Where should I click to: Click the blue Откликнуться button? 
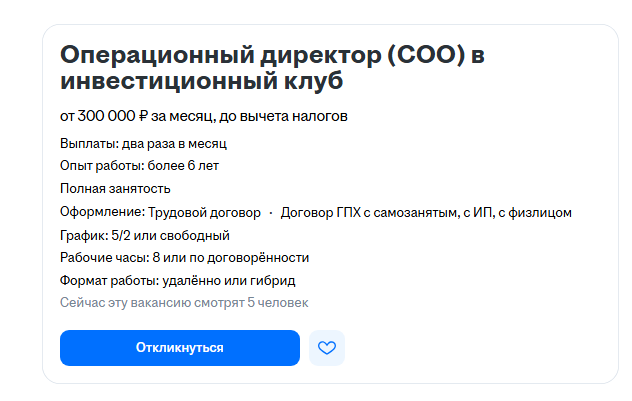tap(180, 348)
